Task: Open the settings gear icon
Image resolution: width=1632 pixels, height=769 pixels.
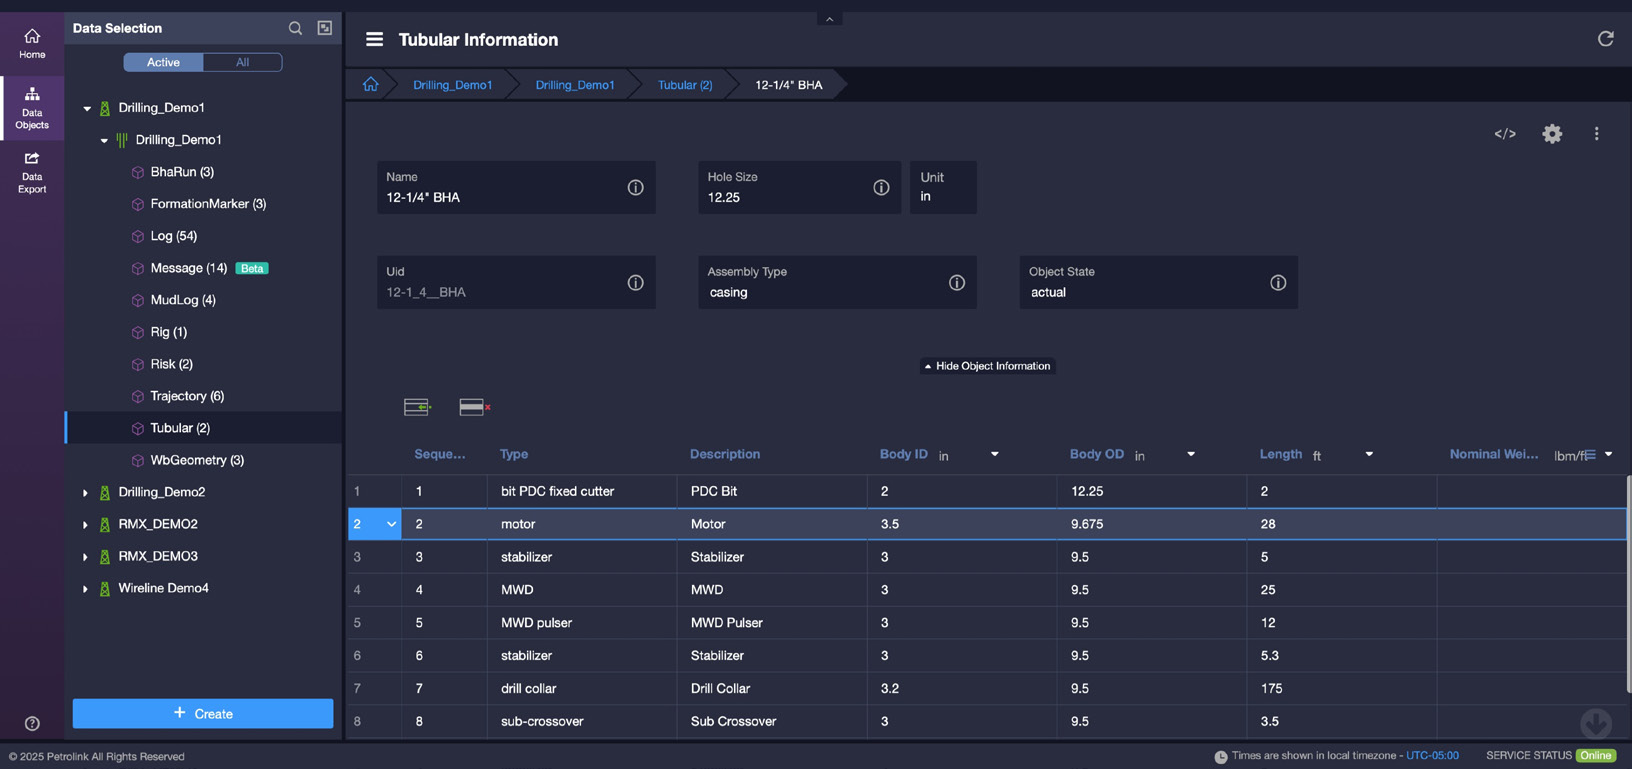Action: (1551, 134)
